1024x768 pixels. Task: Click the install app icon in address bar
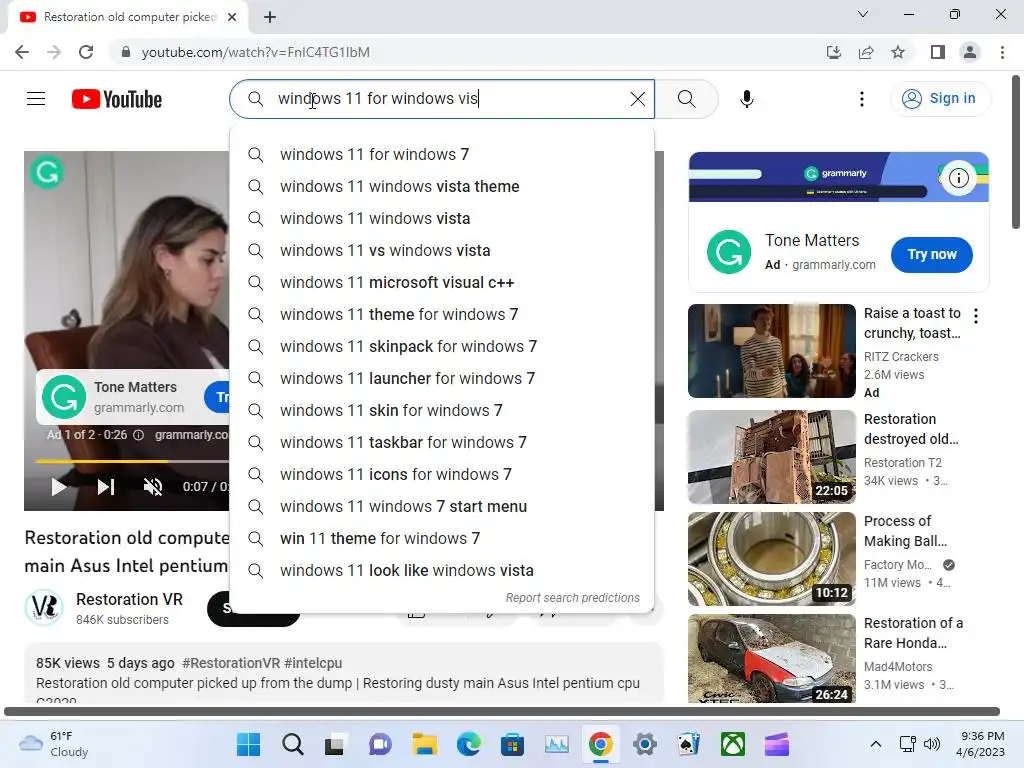[834, 52]
